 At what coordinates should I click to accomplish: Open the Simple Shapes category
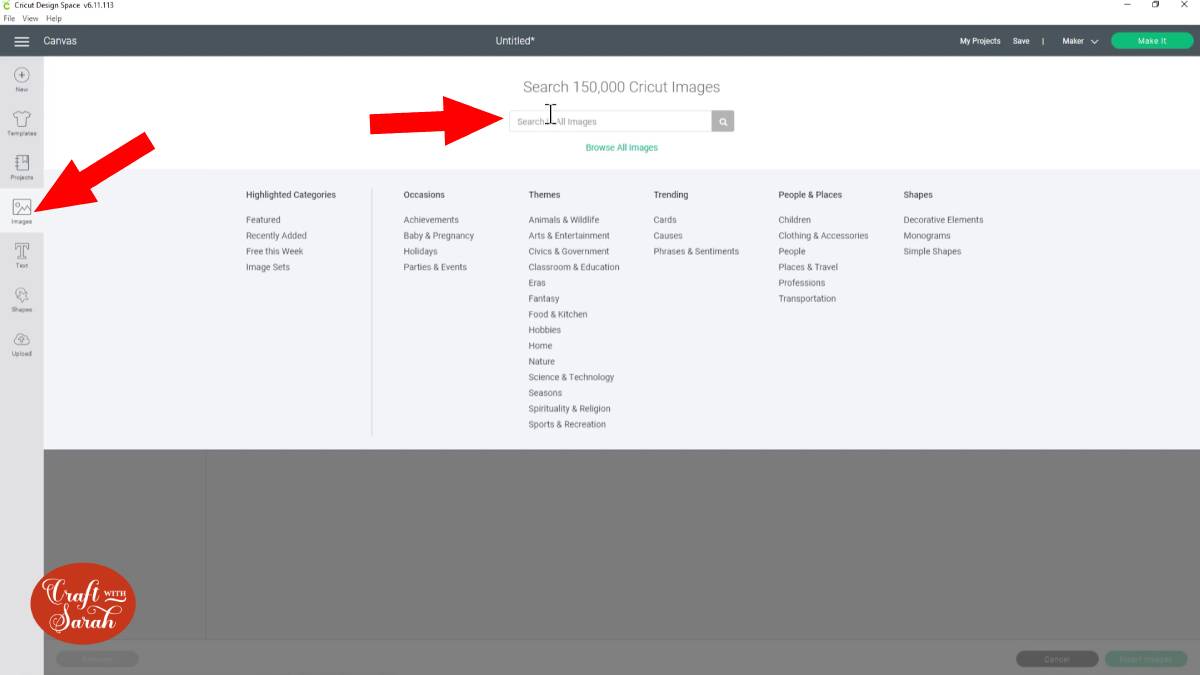coord(932,251)
